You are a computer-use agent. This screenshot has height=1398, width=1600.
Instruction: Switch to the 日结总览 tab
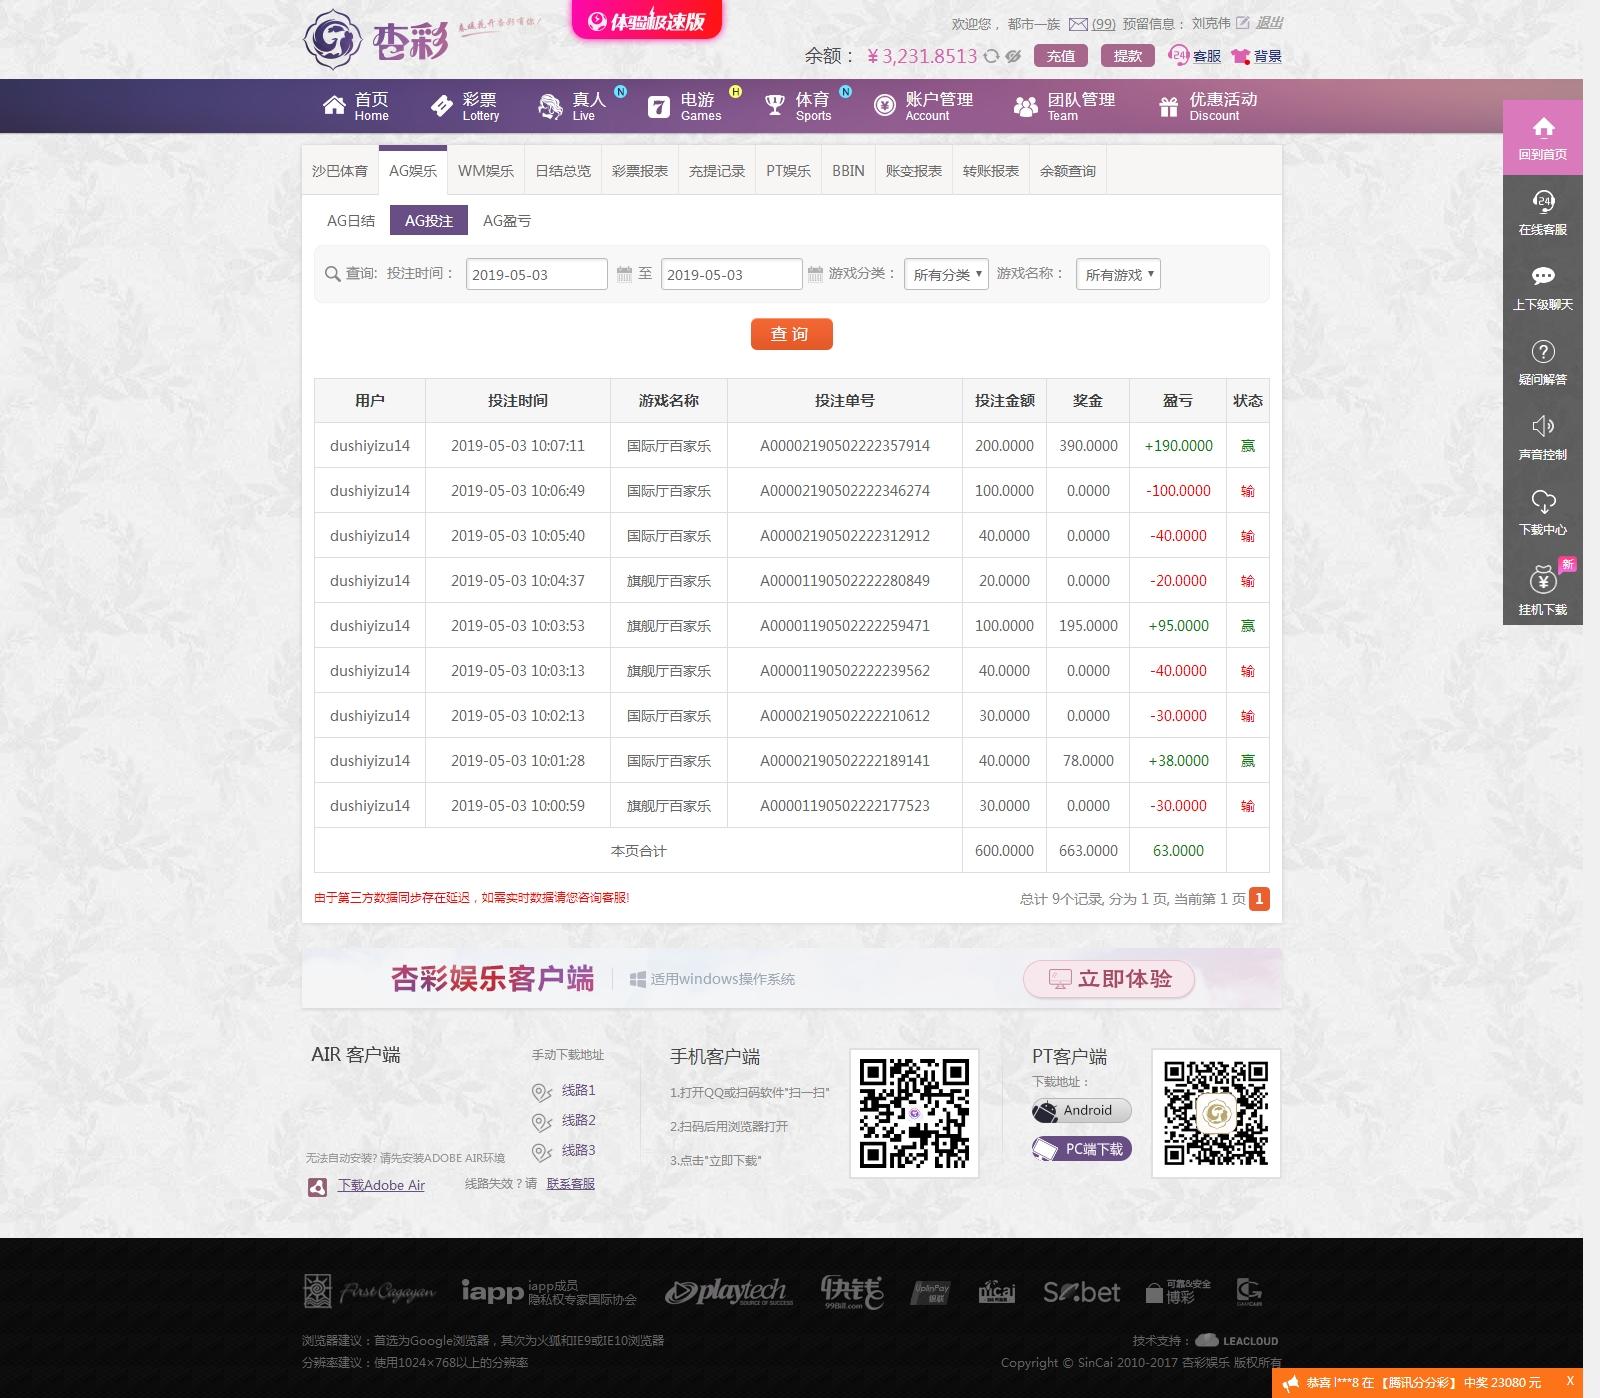click(x=563, y=171)
